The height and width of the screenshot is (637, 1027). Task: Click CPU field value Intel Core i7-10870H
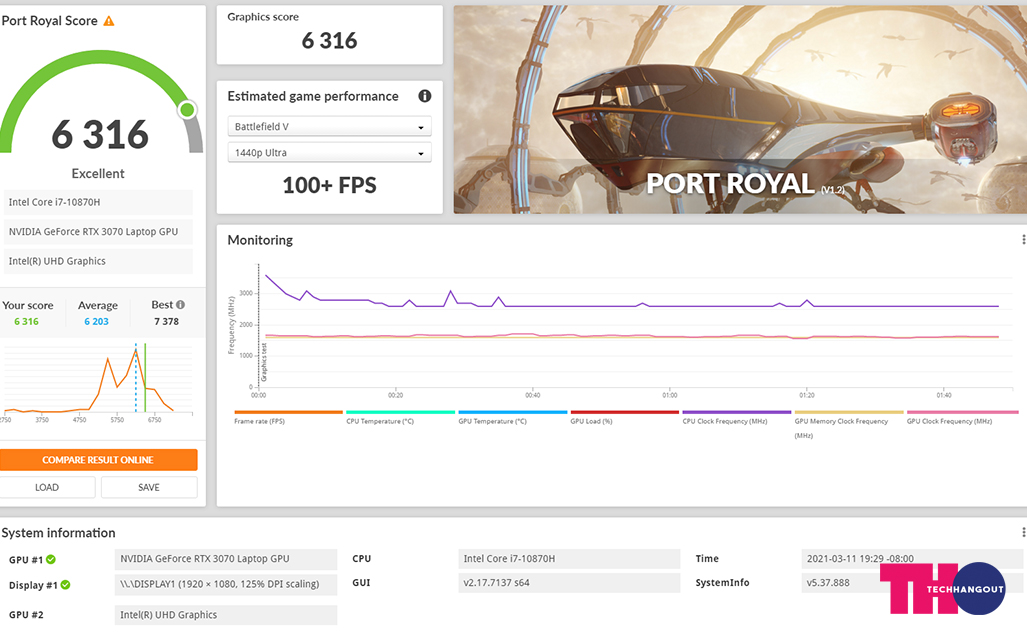pos(569,558)
